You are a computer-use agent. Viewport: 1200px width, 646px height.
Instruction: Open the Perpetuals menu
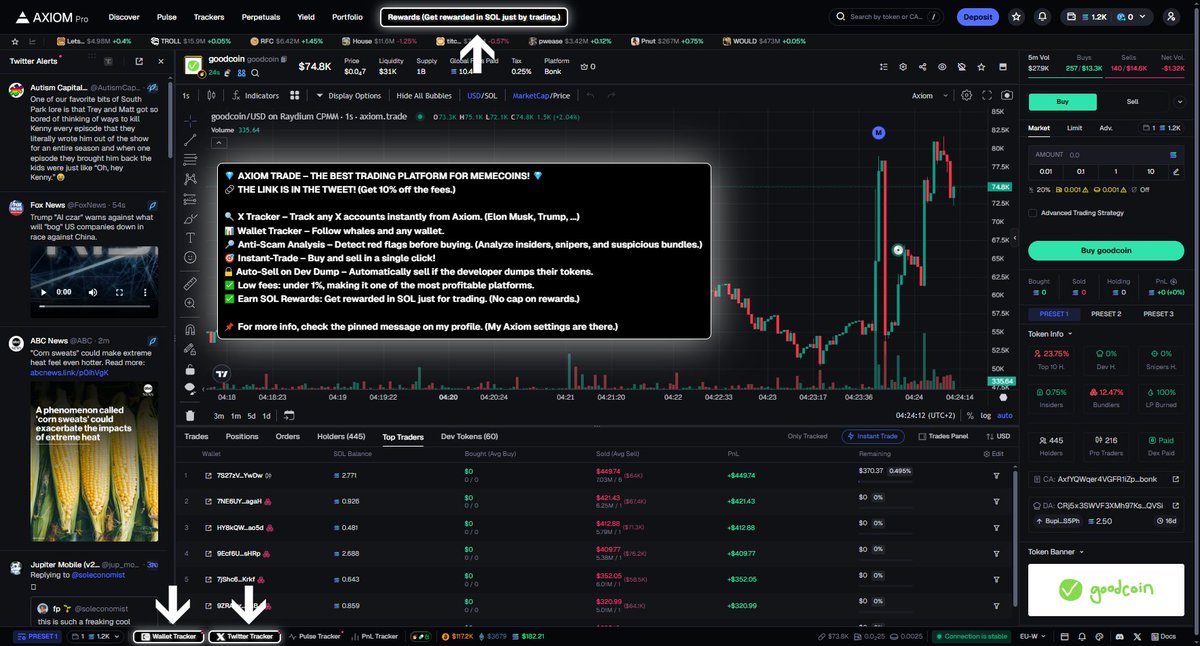tap(261, 17)
